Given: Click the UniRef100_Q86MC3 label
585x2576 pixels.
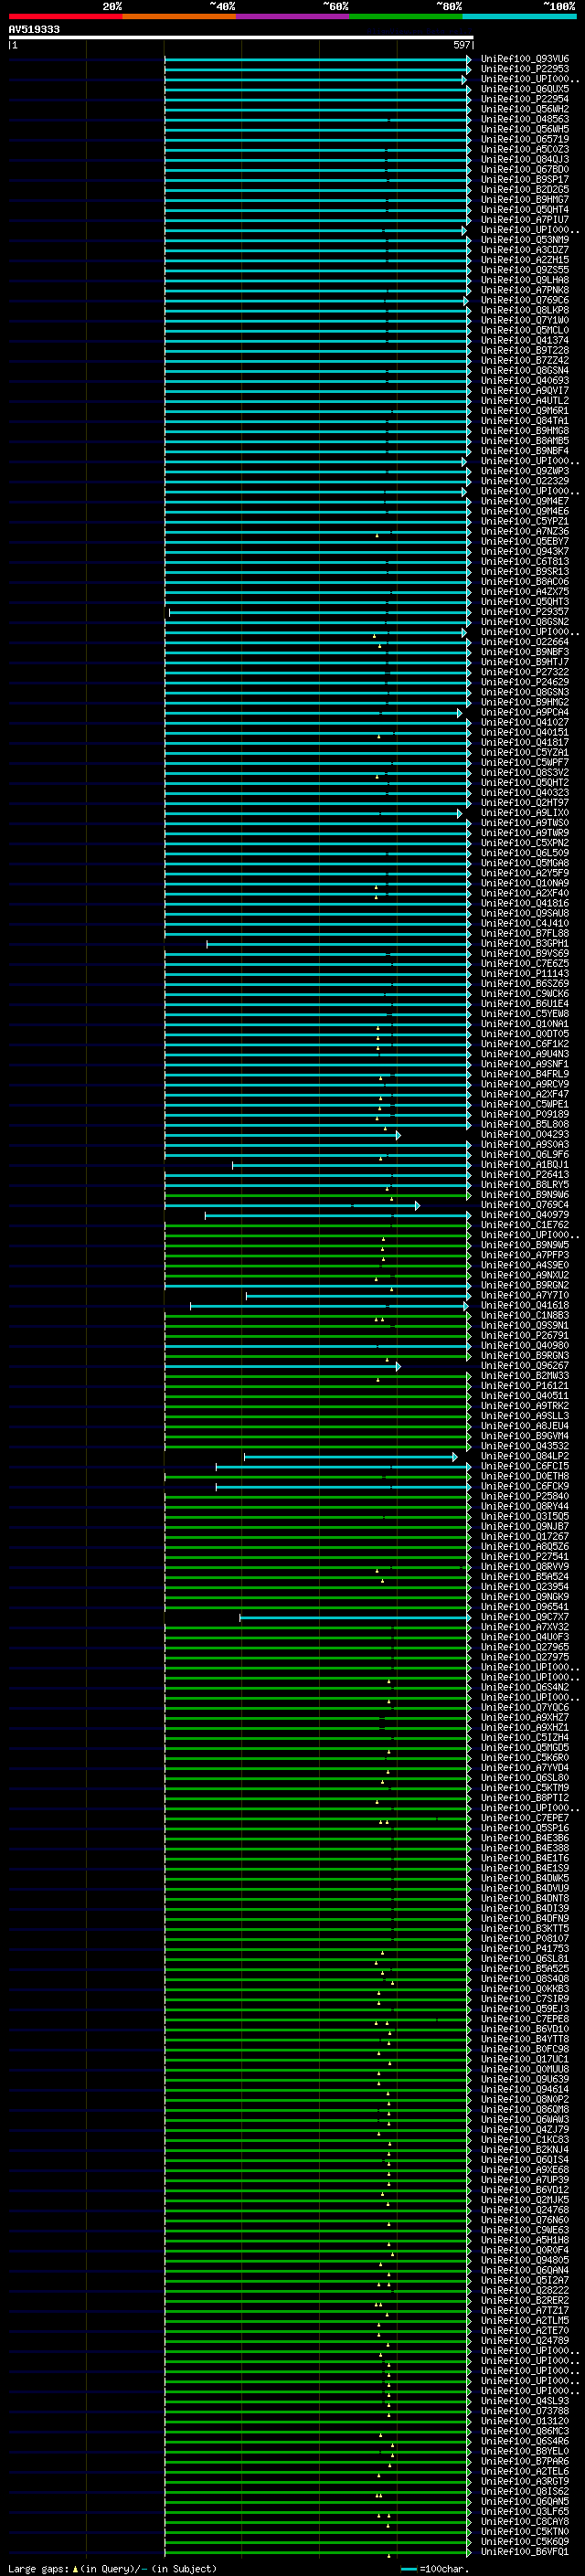Looking at the screenshot, I should point(524,2431).
